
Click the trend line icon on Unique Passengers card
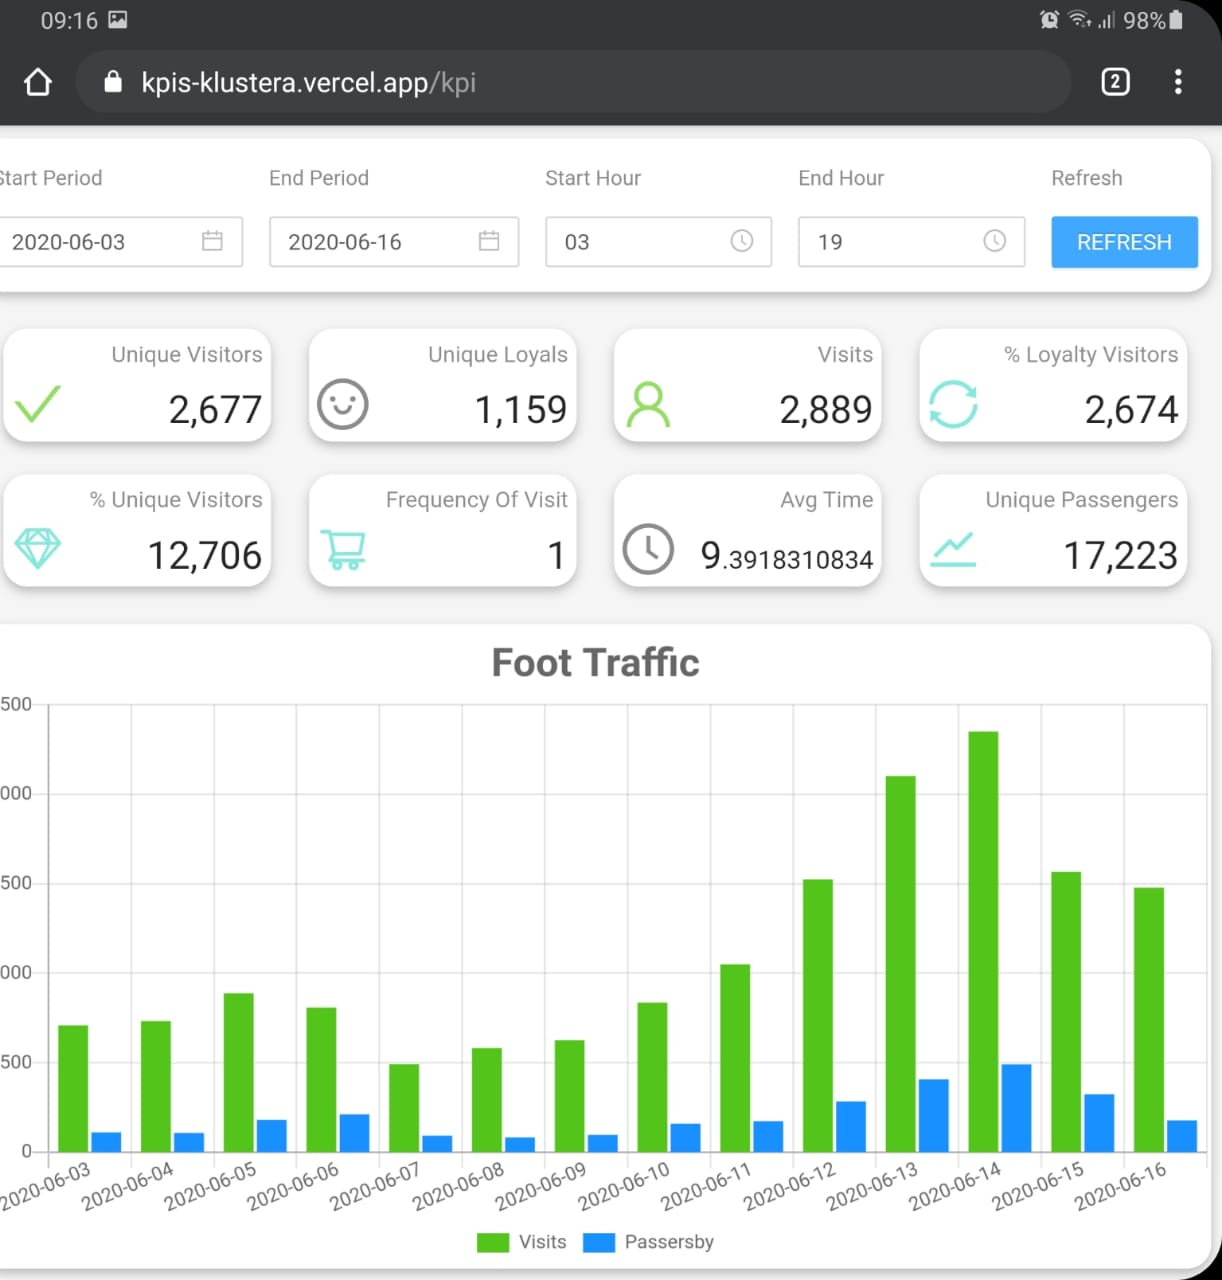coord(953,550)
